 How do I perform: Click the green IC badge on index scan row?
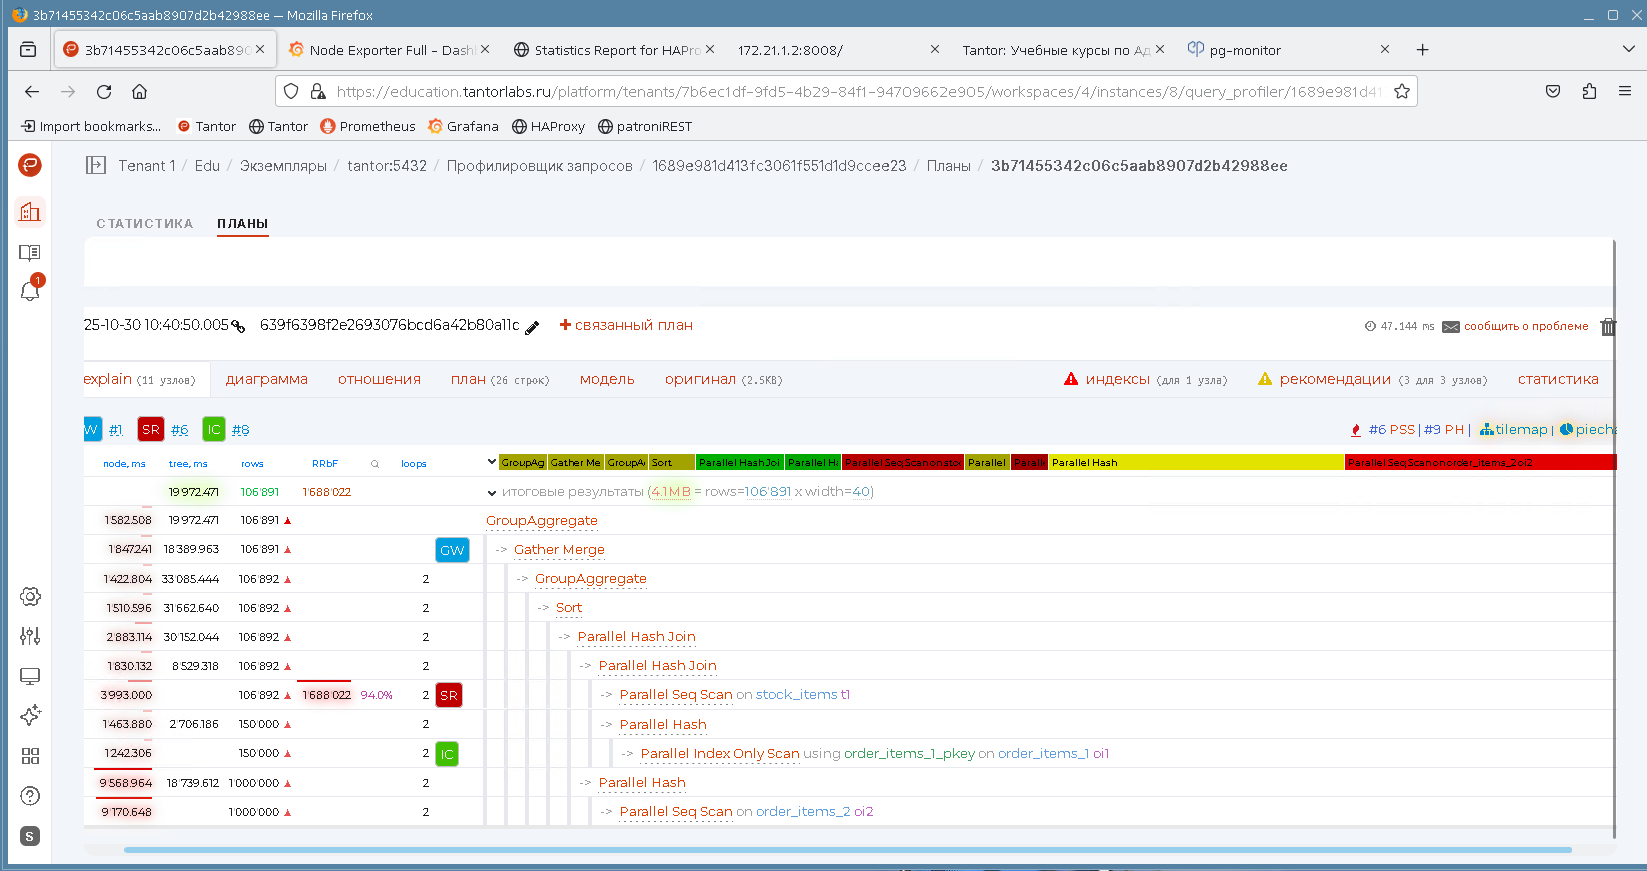(447, 754)
